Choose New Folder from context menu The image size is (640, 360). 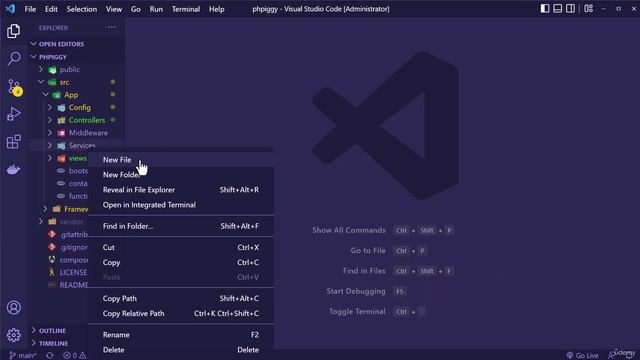(181, 175)
